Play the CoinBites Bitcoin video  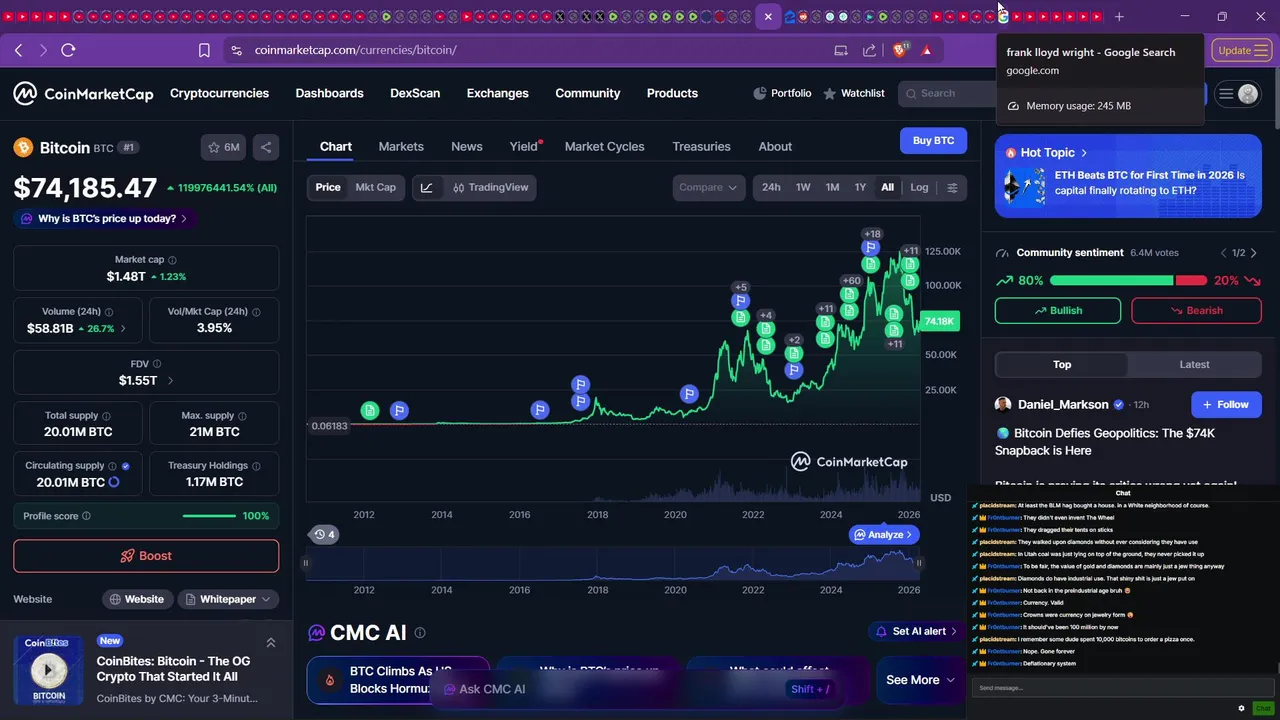tap(49, 670)
